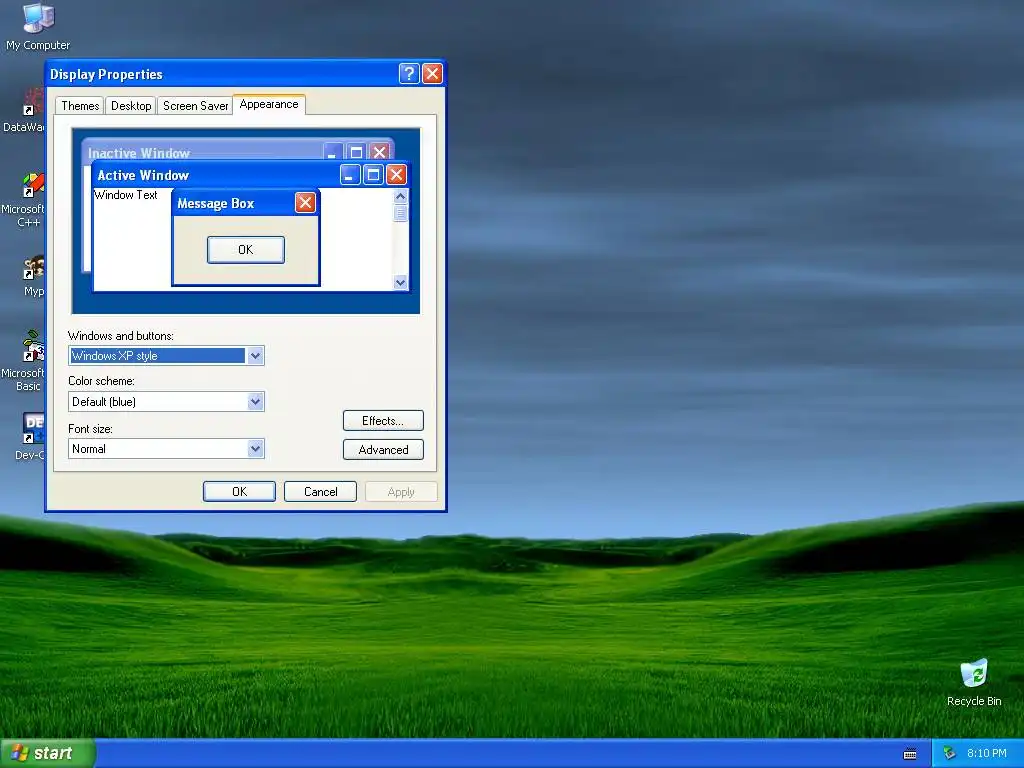Open the Microsoft C++ desktop shortcut

(x=26, y=200)
